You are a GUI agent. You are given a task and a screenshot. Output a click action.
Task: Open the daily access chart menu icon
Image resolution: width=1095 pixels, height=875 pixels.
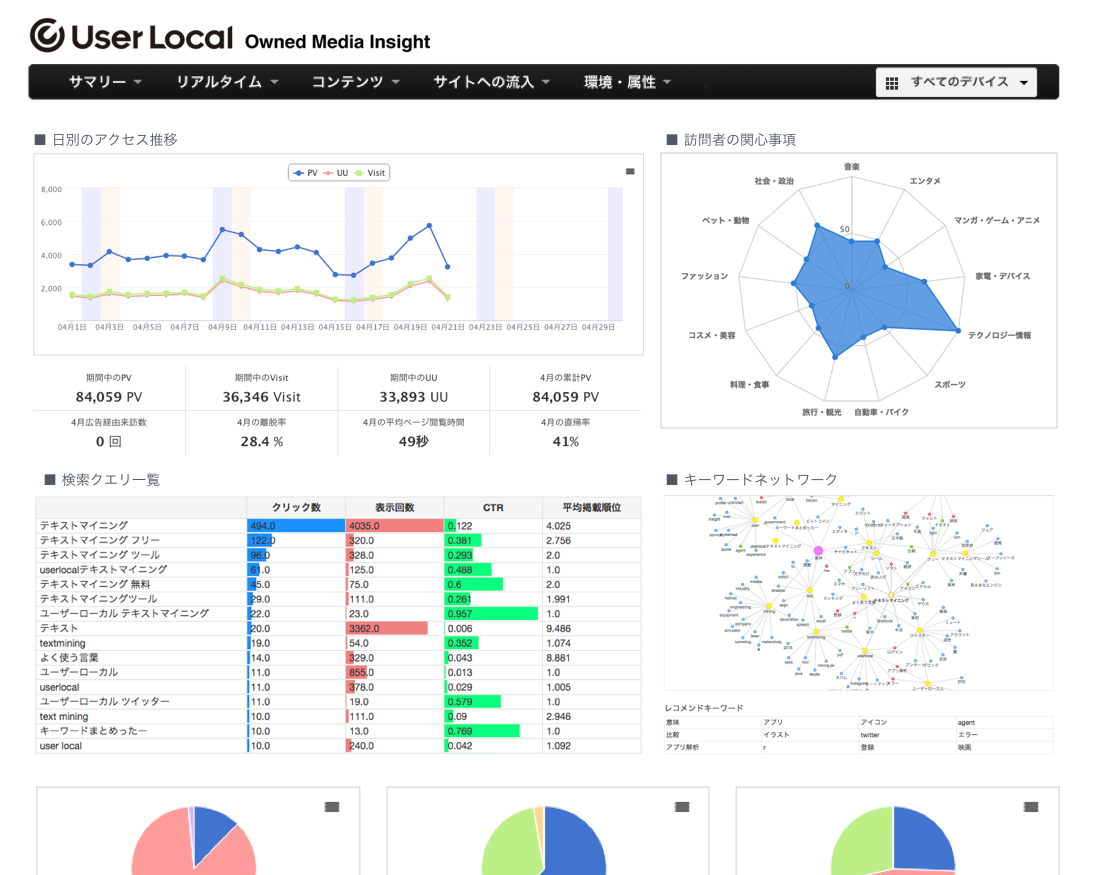pos(630,171)
